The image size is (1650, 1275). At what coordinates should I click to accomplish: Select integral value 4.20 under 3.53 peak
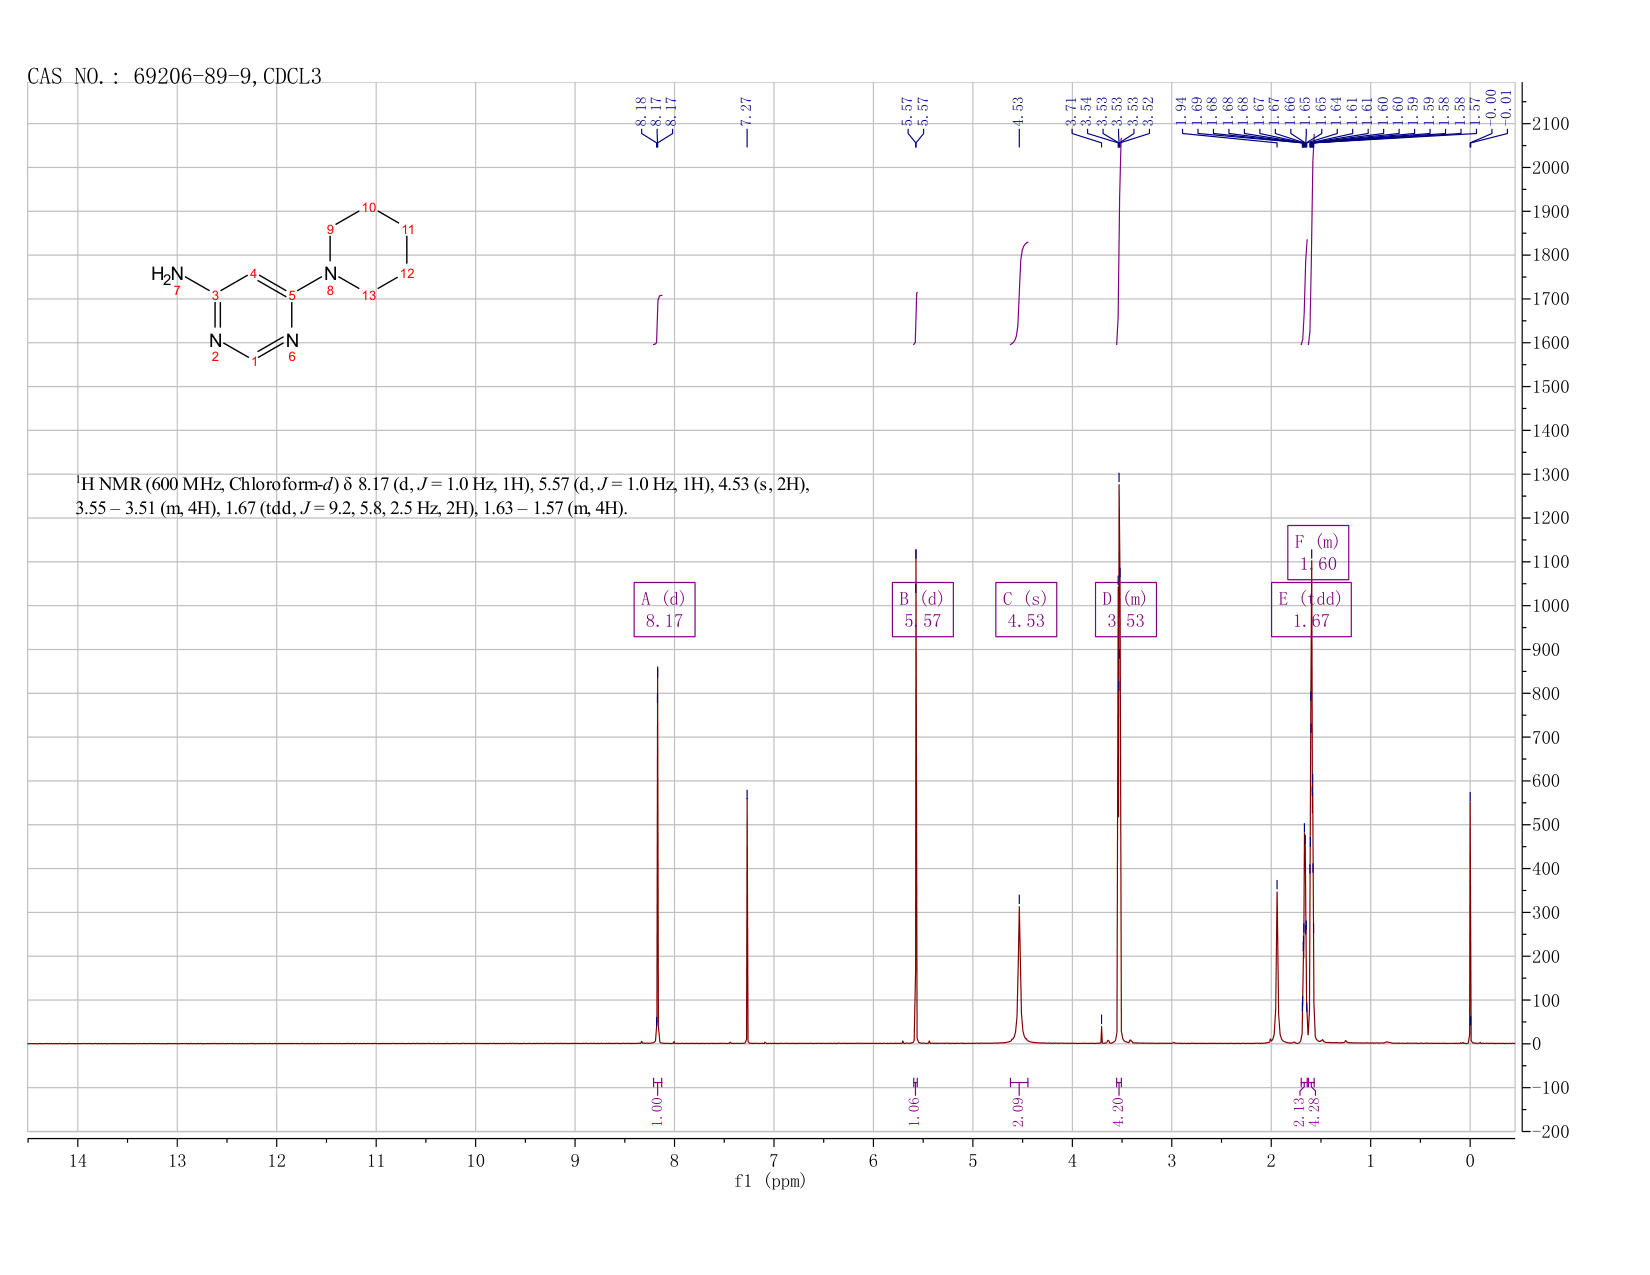click(1118, 1111)
